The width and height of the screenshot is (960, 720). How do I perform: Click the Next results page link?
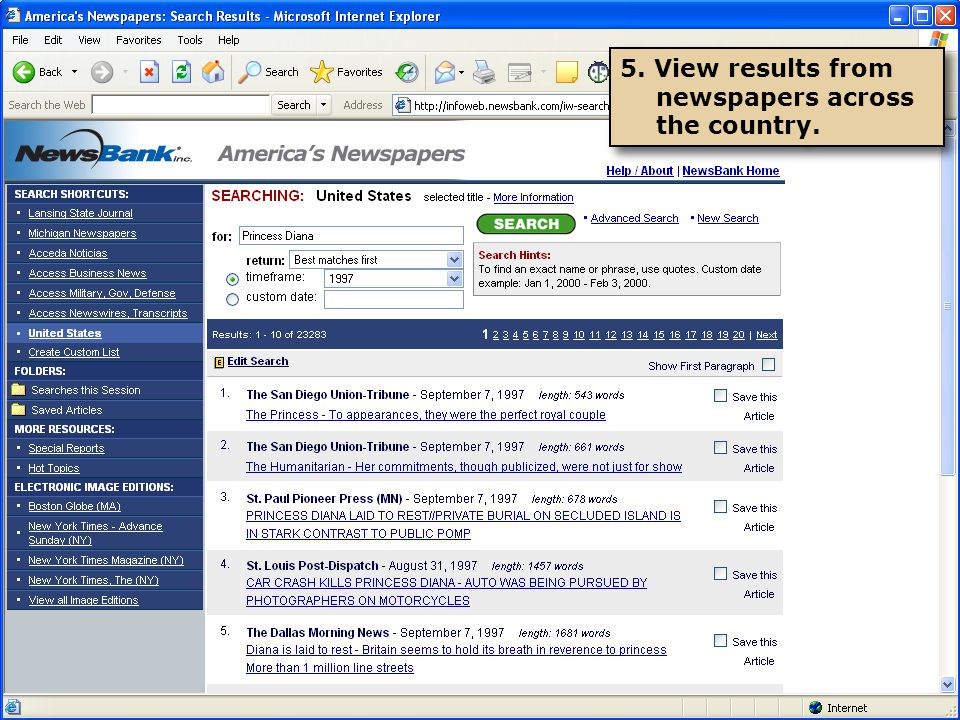click(767, 335)
